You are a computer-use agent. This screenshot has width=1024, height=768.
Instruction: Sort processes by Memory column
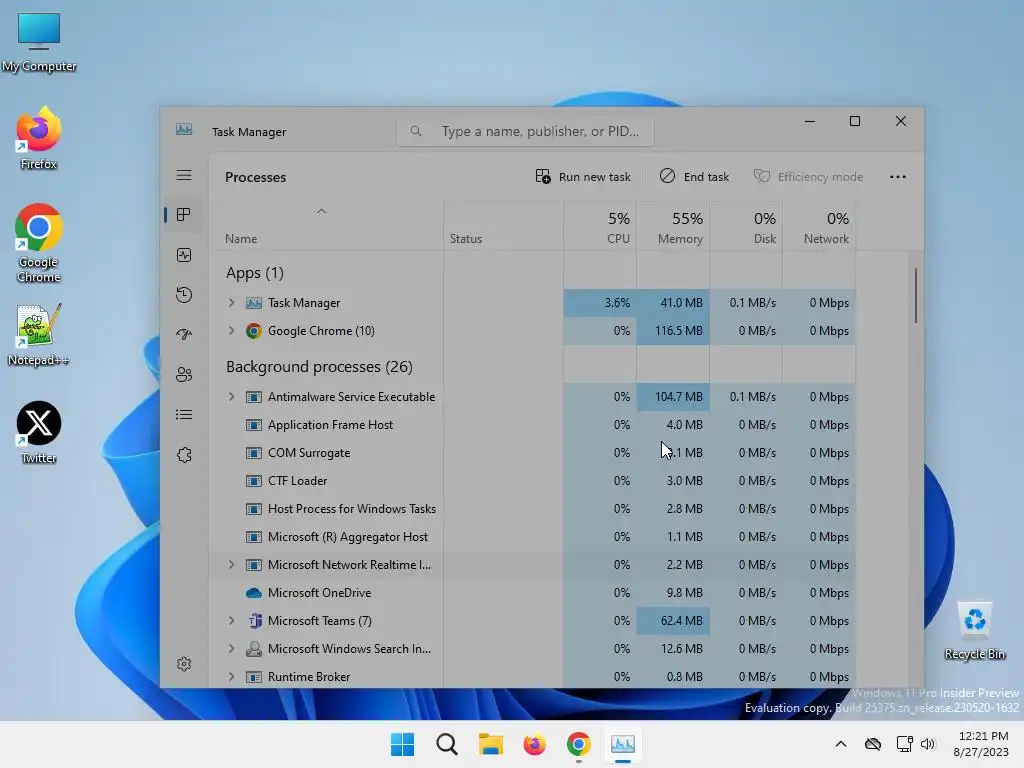tap(673, 227)
